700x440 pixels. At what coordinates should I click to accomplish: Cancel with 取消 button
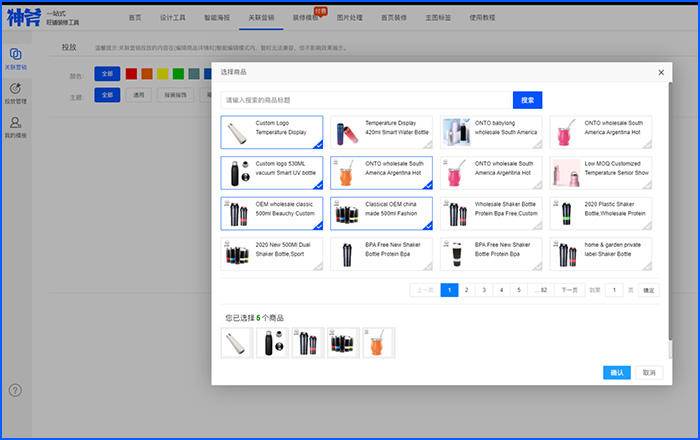coord(649,373)
